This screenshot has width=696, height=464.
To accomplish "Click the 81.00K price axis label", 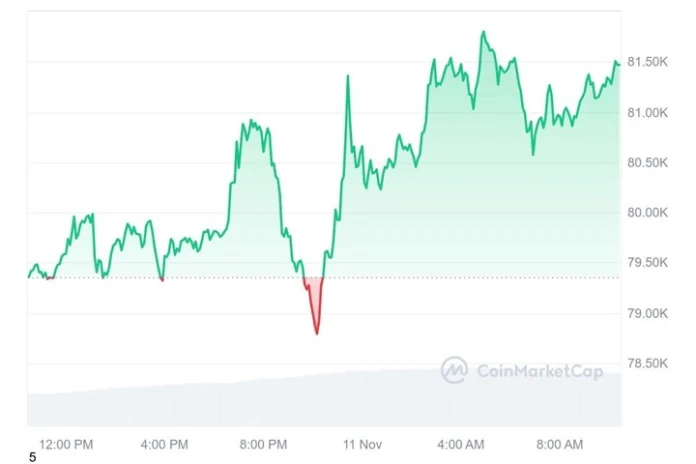I will pyautogui.click(x=648, y=113).
